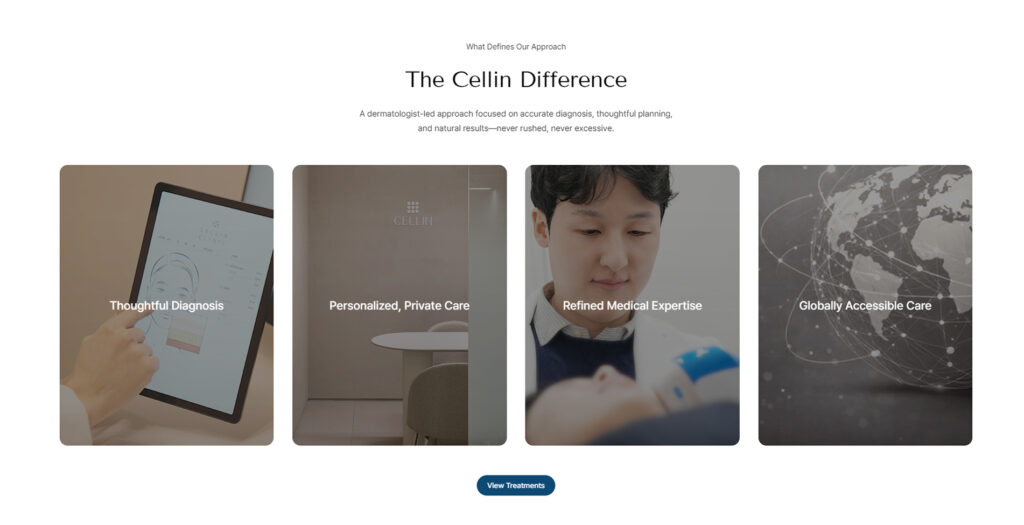Screen dimensions: 1024x525
Task: Click the Cellin logo on the tablet screen
Action: 216,232
